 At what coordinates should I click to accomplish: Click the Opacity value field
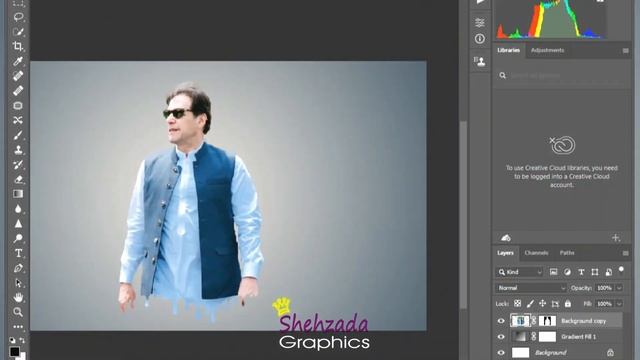click(x=604, y=288)
